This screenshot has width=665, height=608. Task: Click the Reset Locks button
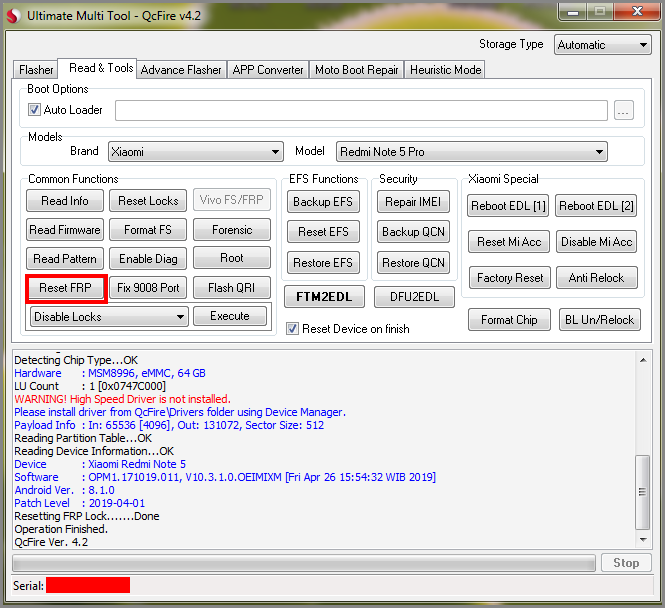(x=148, y=201)
